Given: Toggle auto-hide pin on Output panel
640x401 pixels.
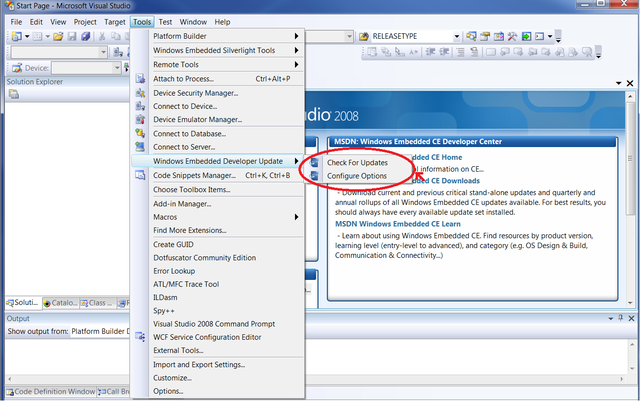Looking at the screenshot, I should pos(621,318).
